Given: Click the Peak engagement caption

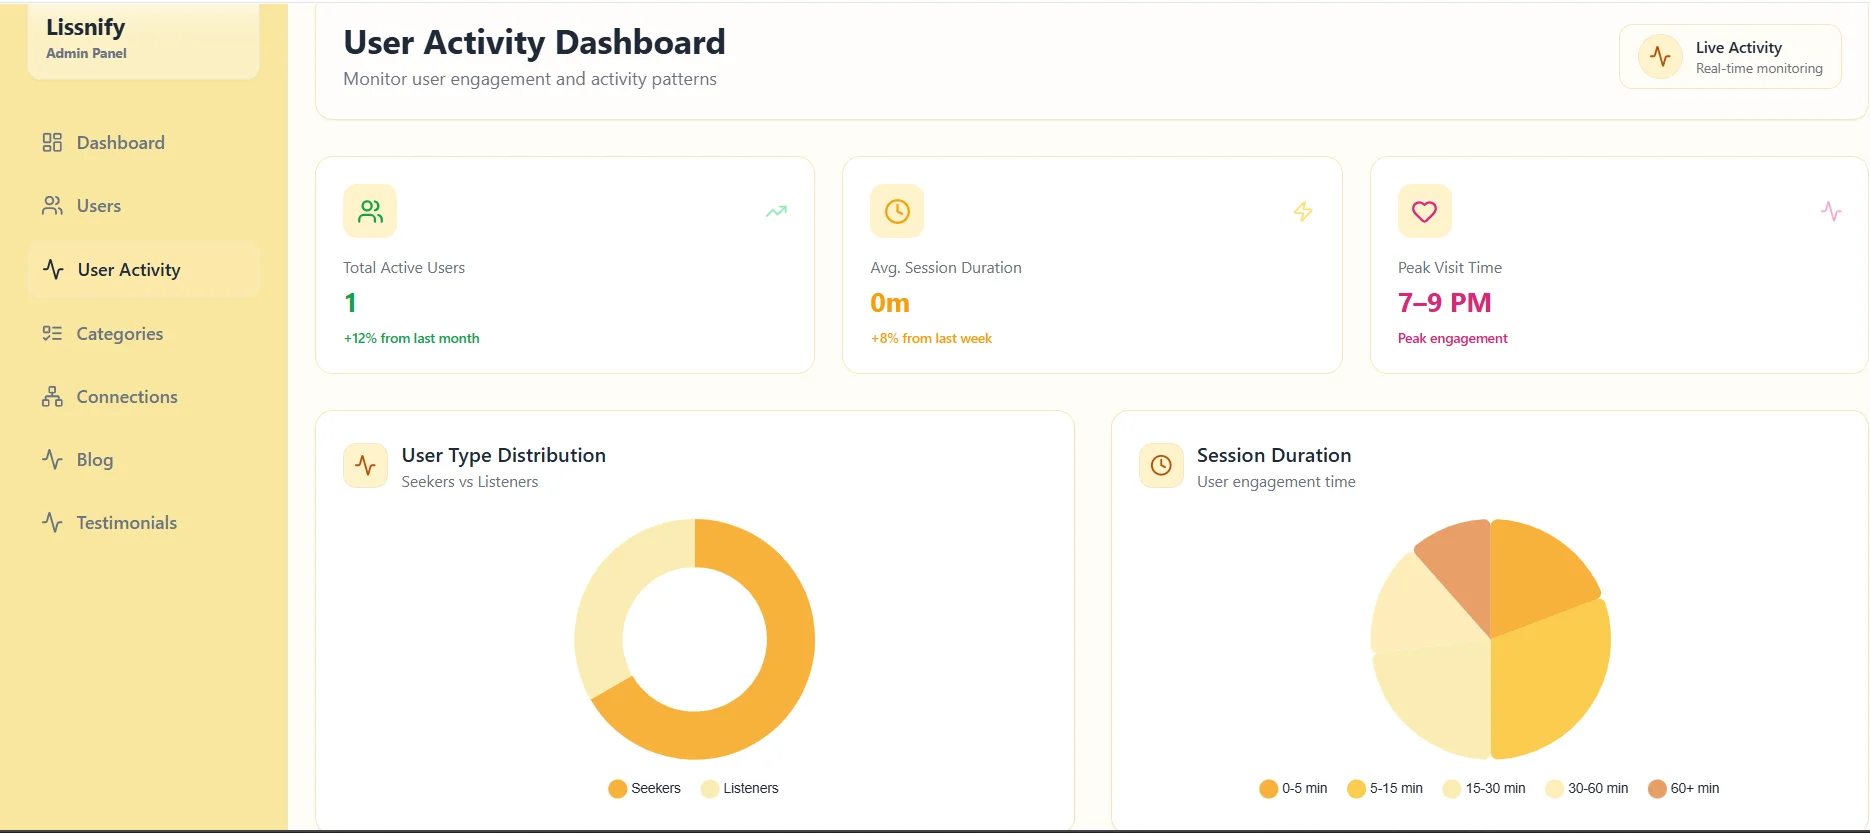Looking at the screenshot, I should pyautogui.click(x=1452, y=338).
